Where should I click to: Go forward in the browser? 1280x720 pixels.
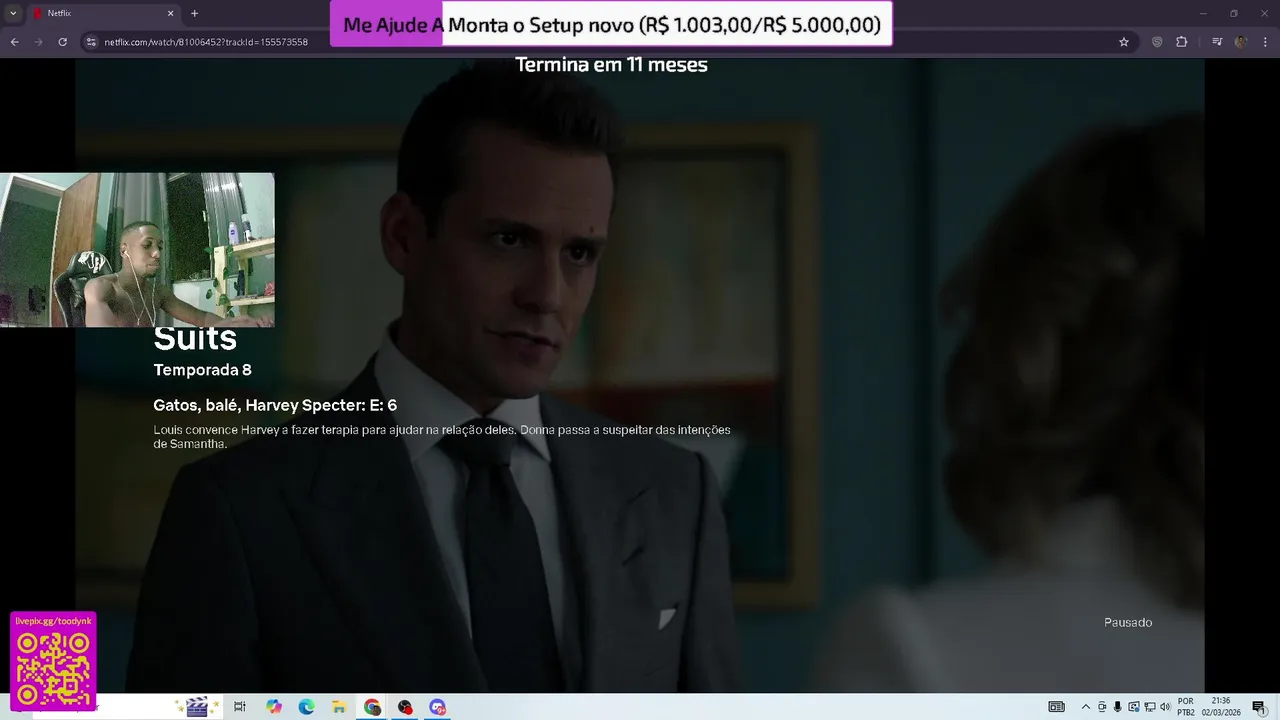click(38, 42)
